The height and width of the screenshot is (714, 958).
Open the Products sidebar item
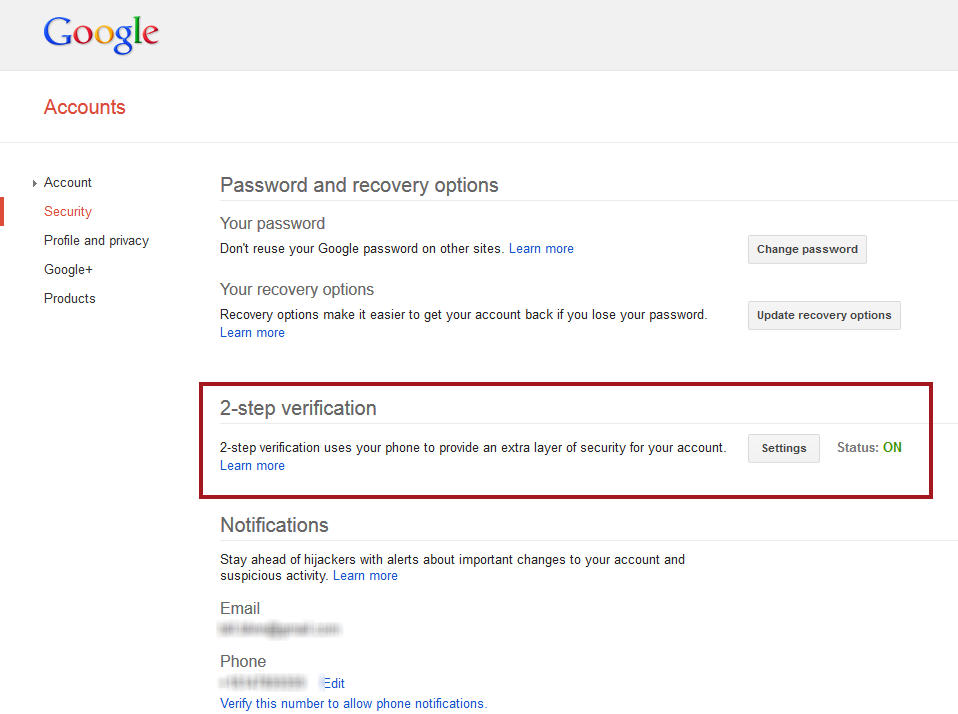coord(70,298)
